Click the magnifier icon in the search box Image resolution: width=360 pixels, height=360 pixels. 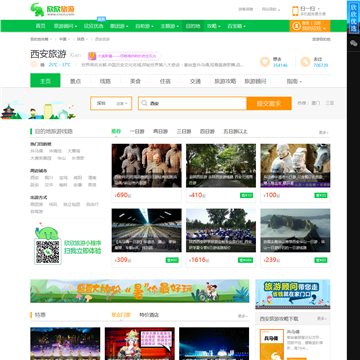(144, 103)
